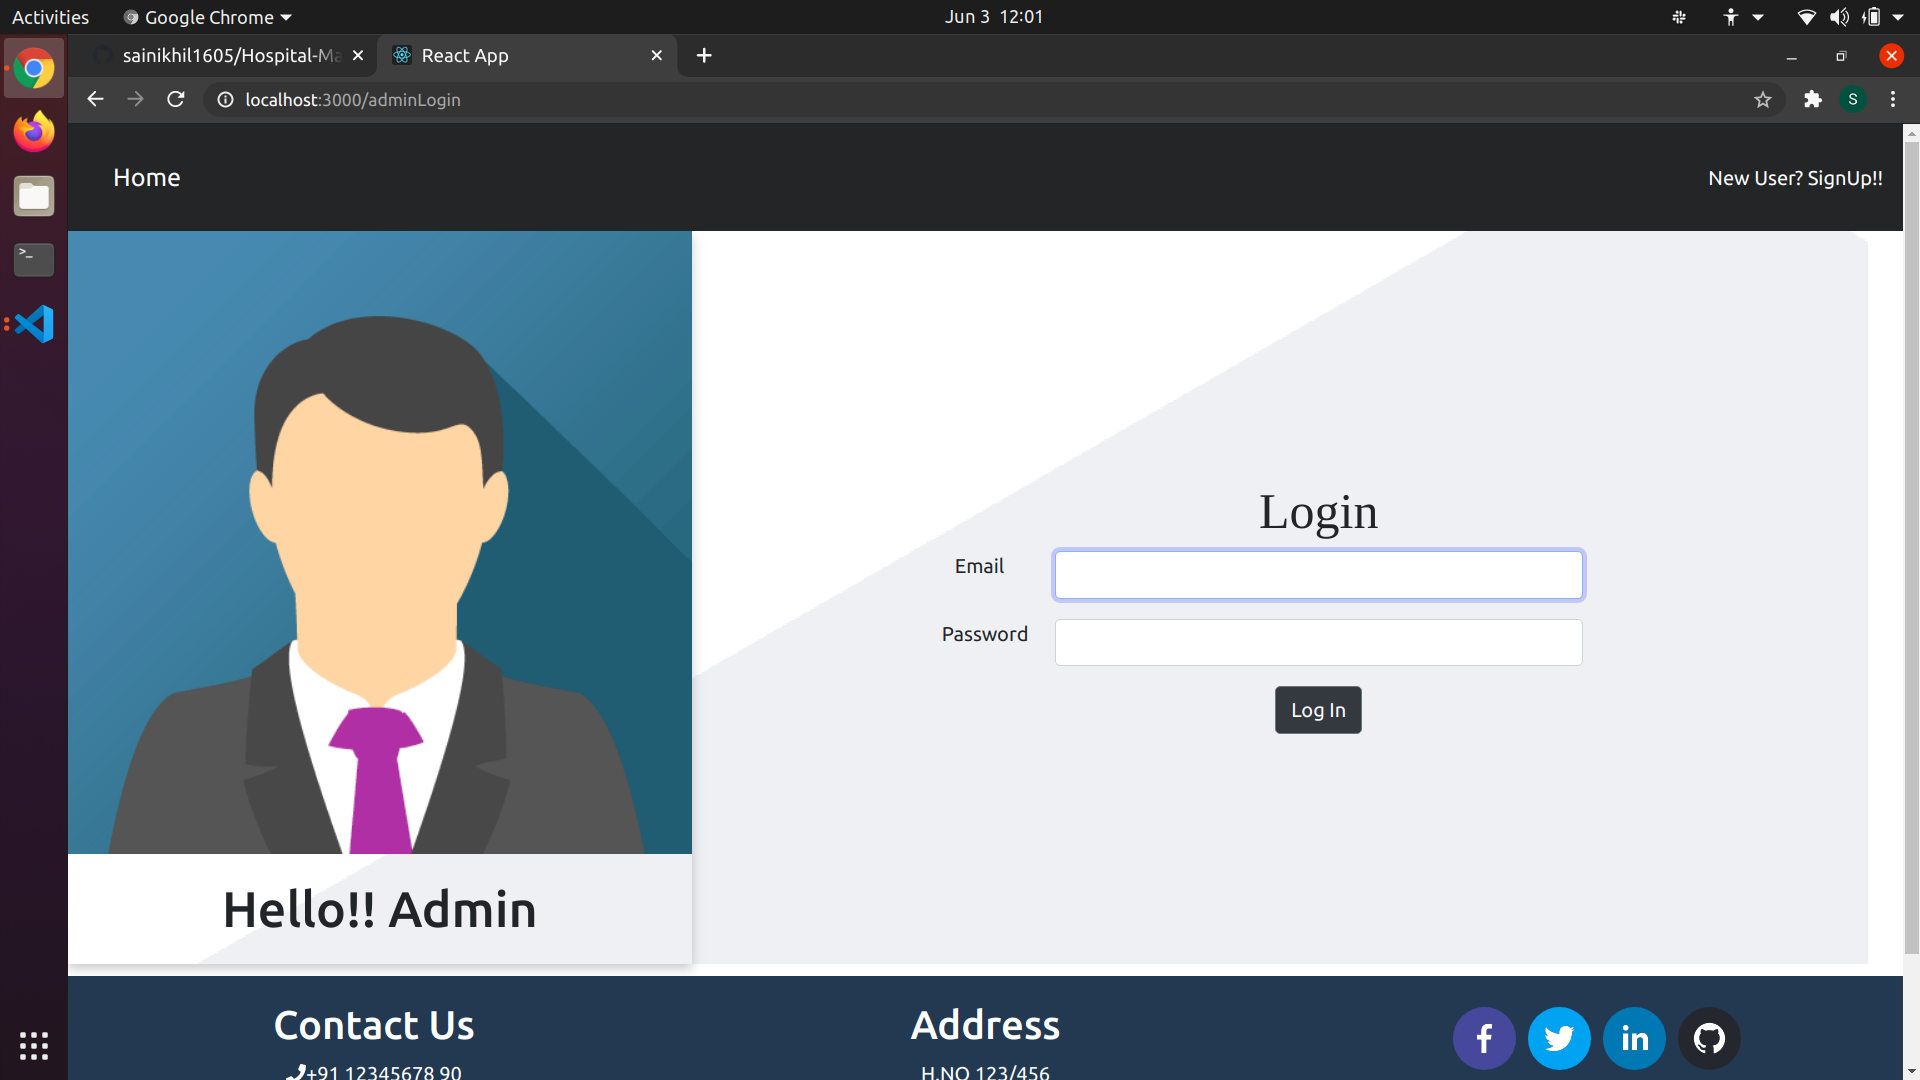Open the LinkedIn social icon in footer
1920x1080 pixels.
point(1634,1038)
